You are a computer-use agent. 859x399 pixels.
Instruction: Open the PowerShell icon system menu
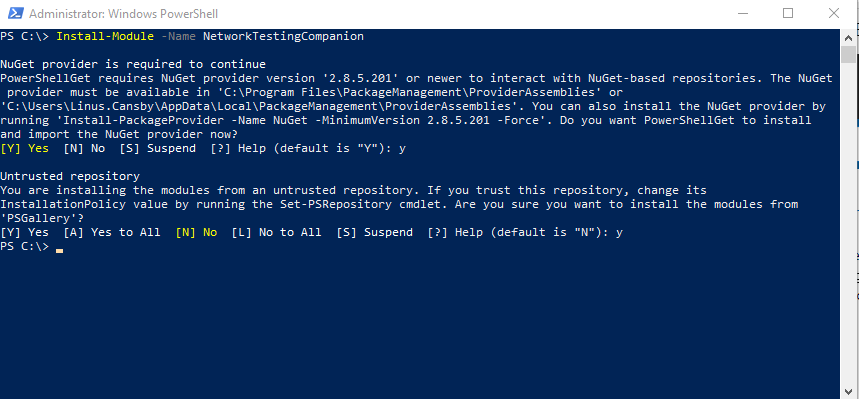pos(13,14)
